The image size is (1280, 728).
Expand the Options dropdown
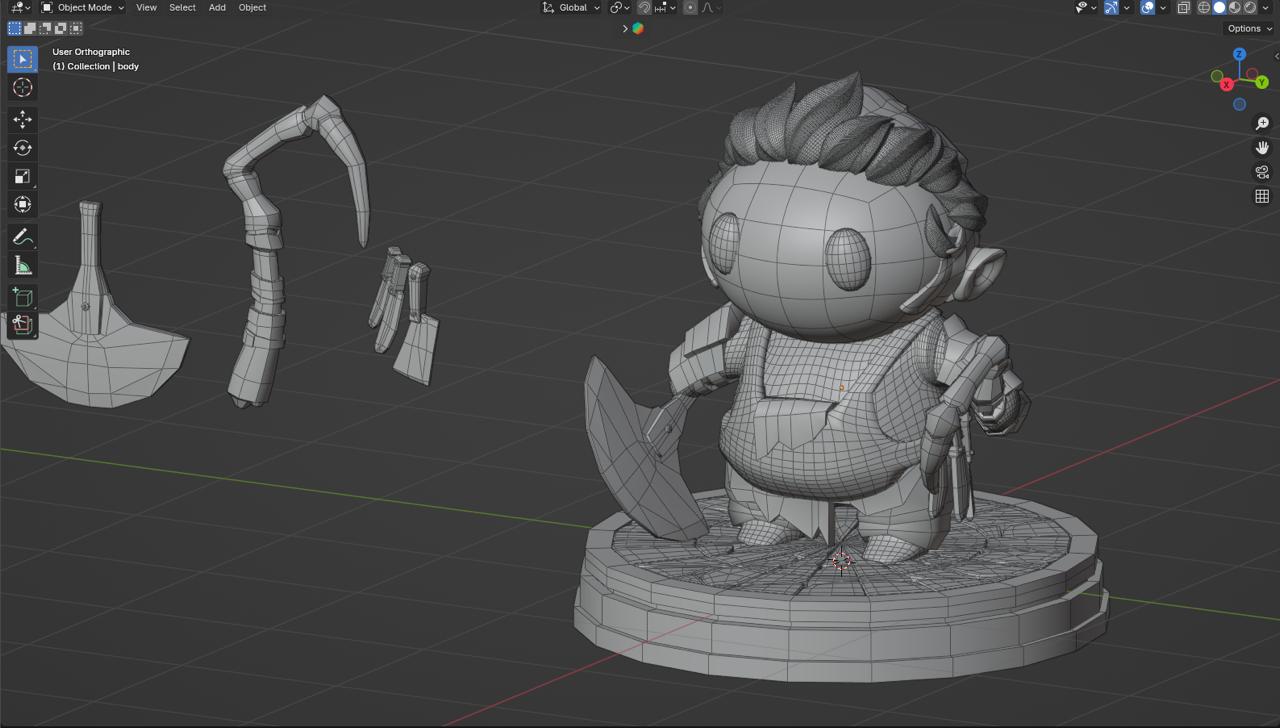click(x=1249, y=28)
